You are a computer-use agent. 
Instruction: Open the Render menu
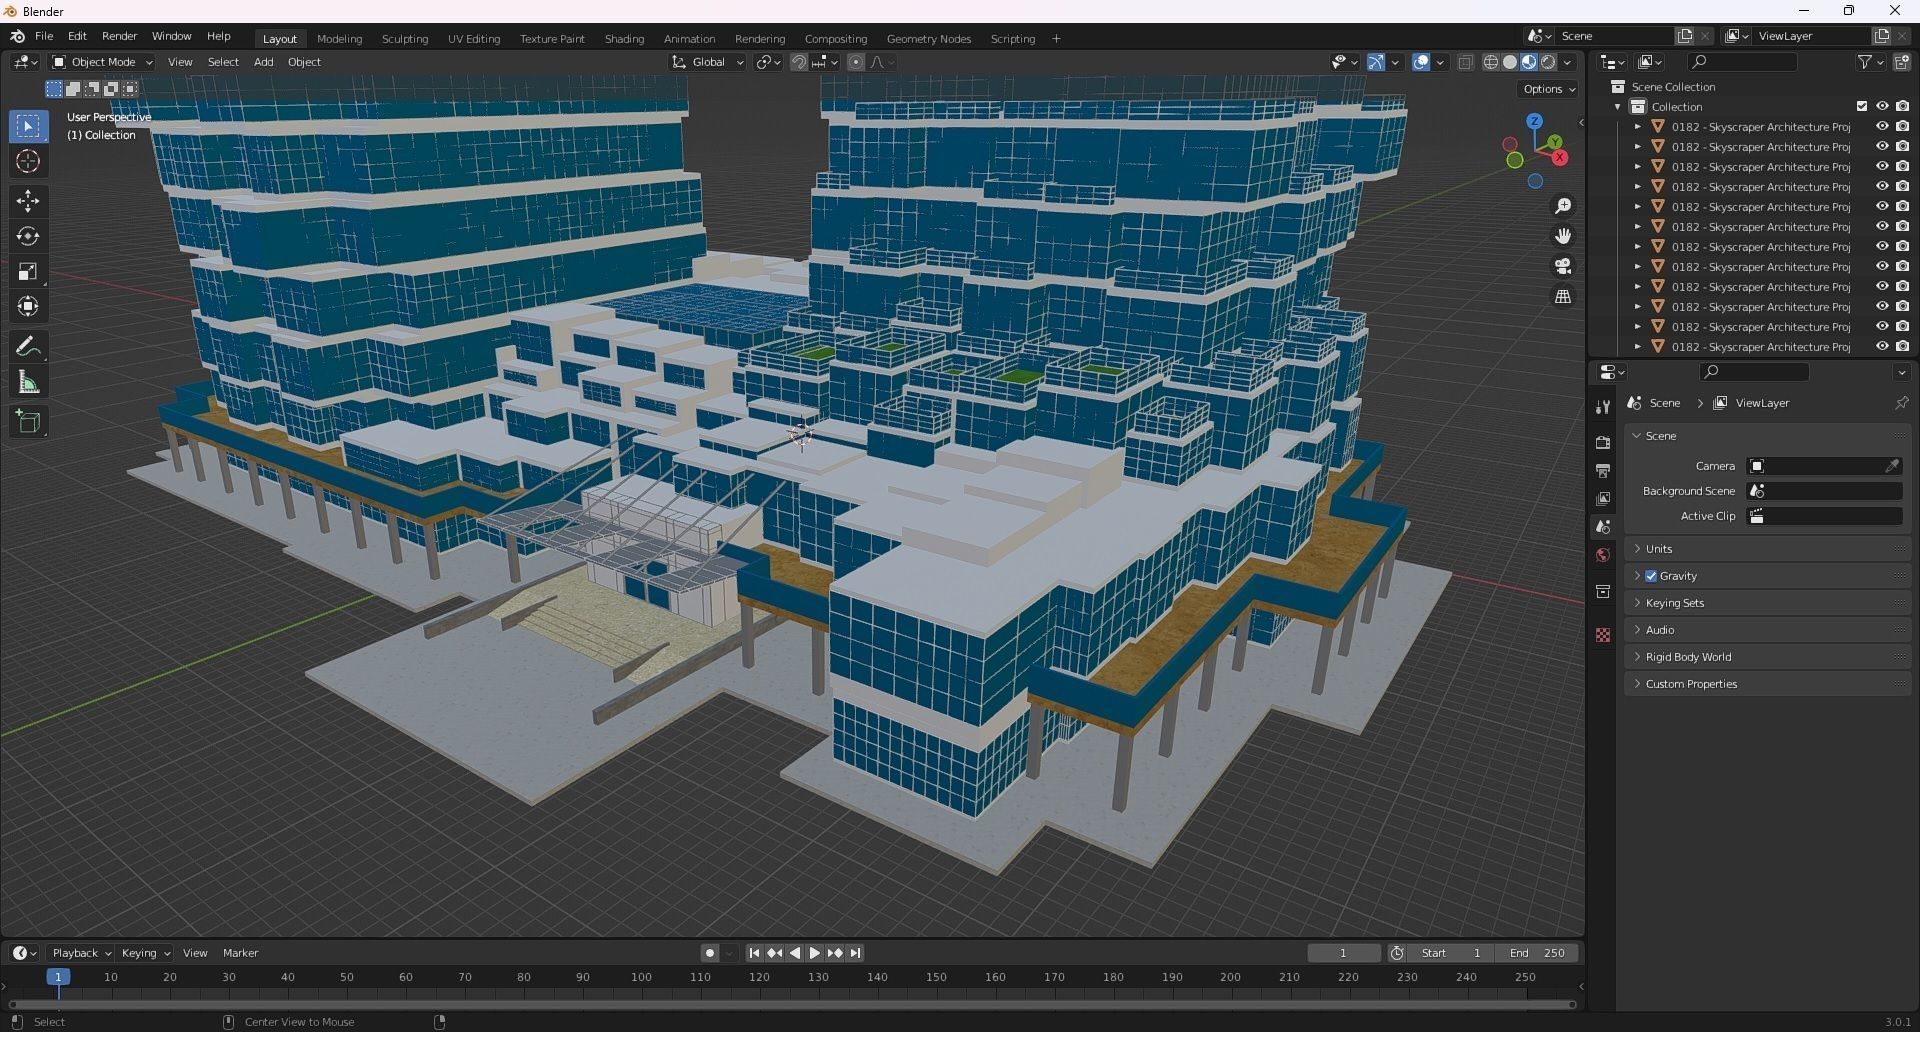119,36
